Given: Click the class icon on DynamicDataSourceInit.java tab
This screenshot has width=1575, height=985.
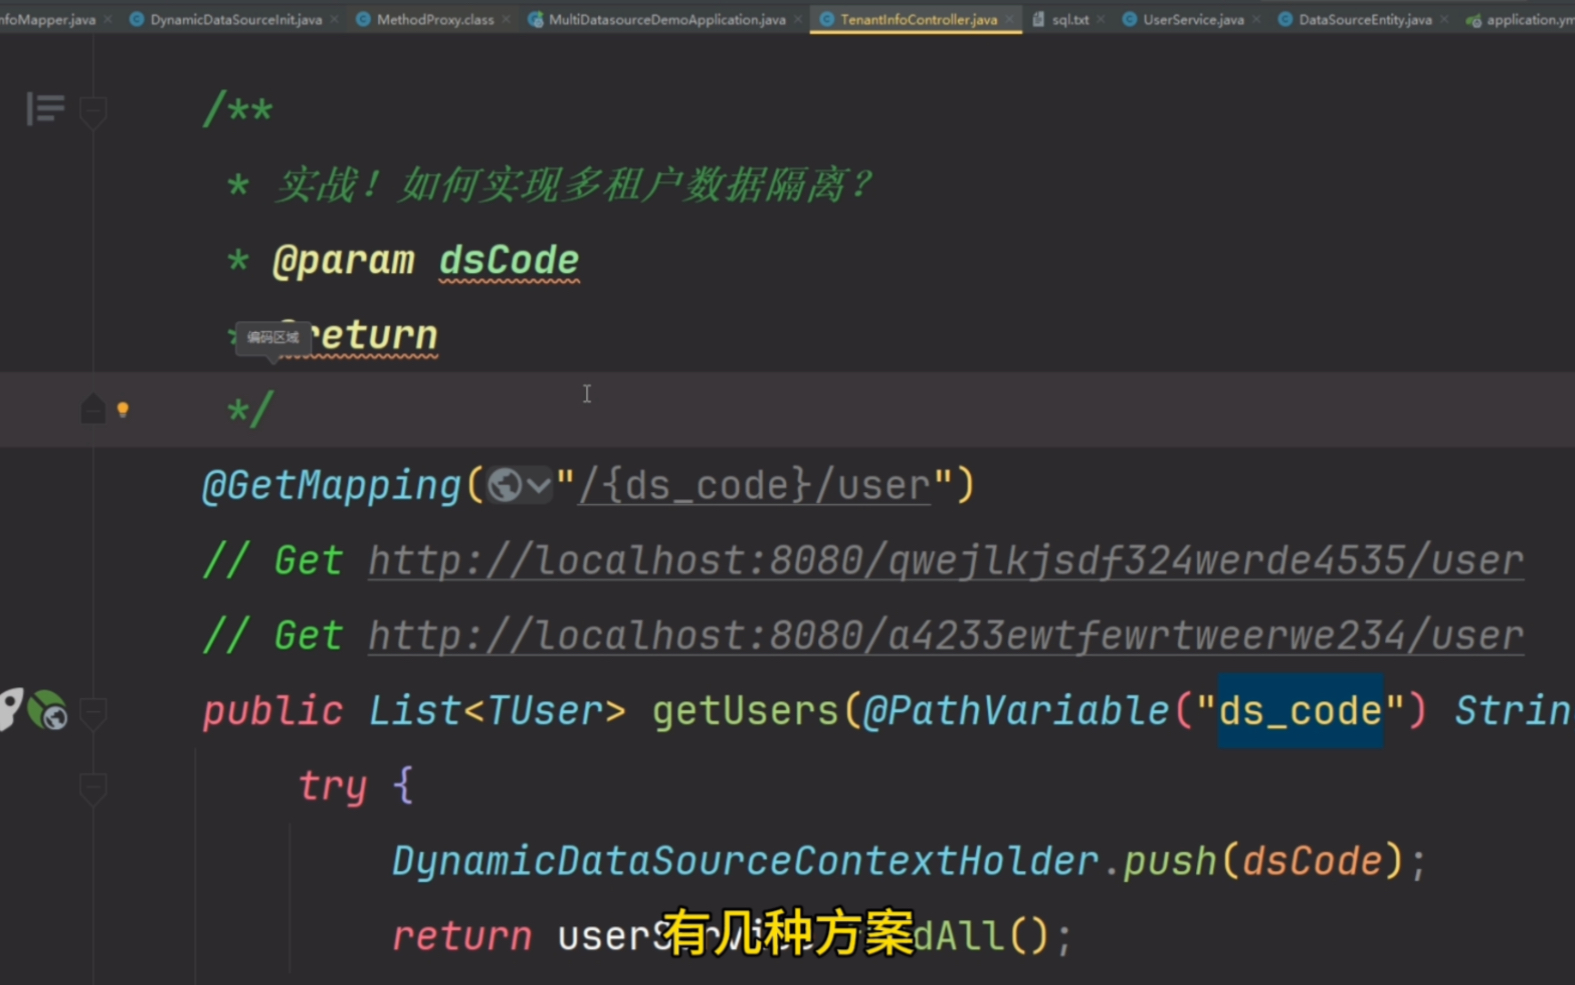Looking at the screenshot, I should pos(137,19).
